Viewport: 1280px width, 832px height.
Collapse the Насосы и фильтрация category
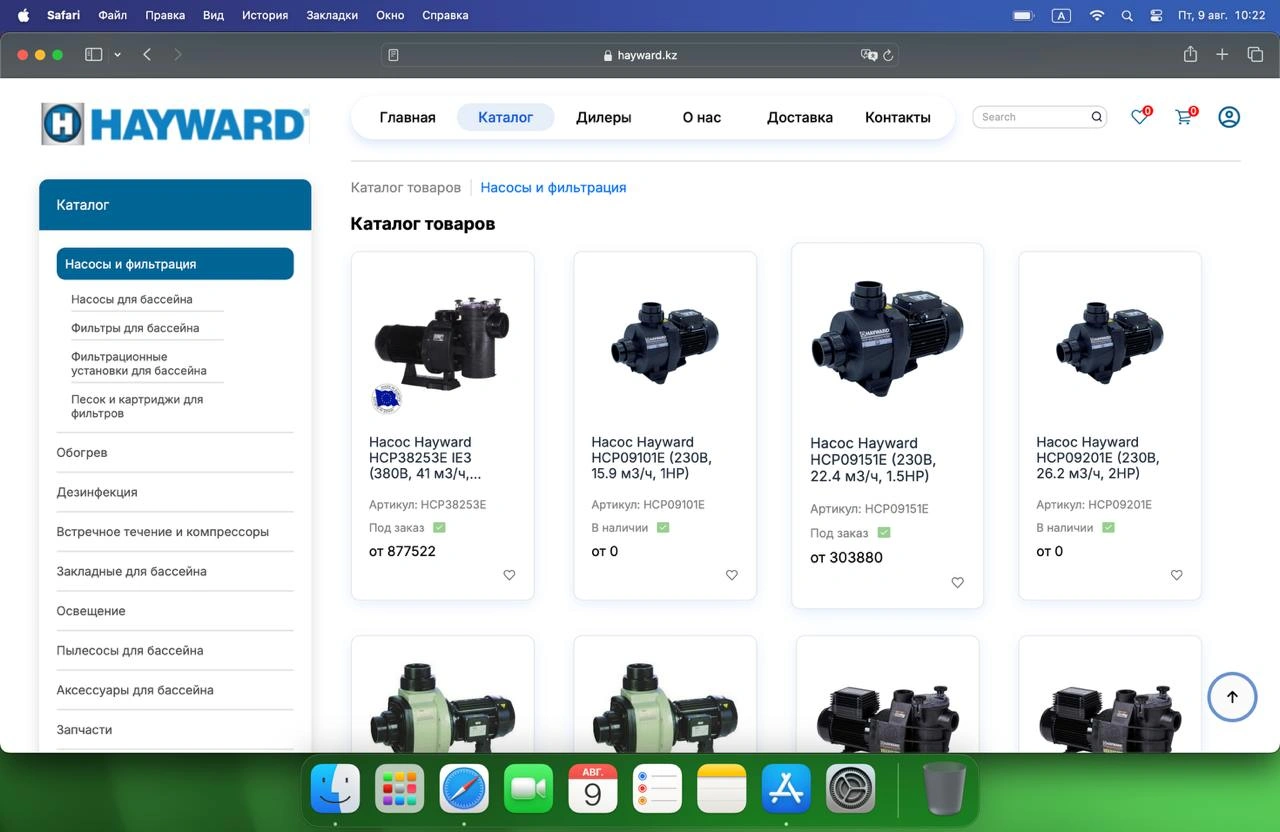175,264
